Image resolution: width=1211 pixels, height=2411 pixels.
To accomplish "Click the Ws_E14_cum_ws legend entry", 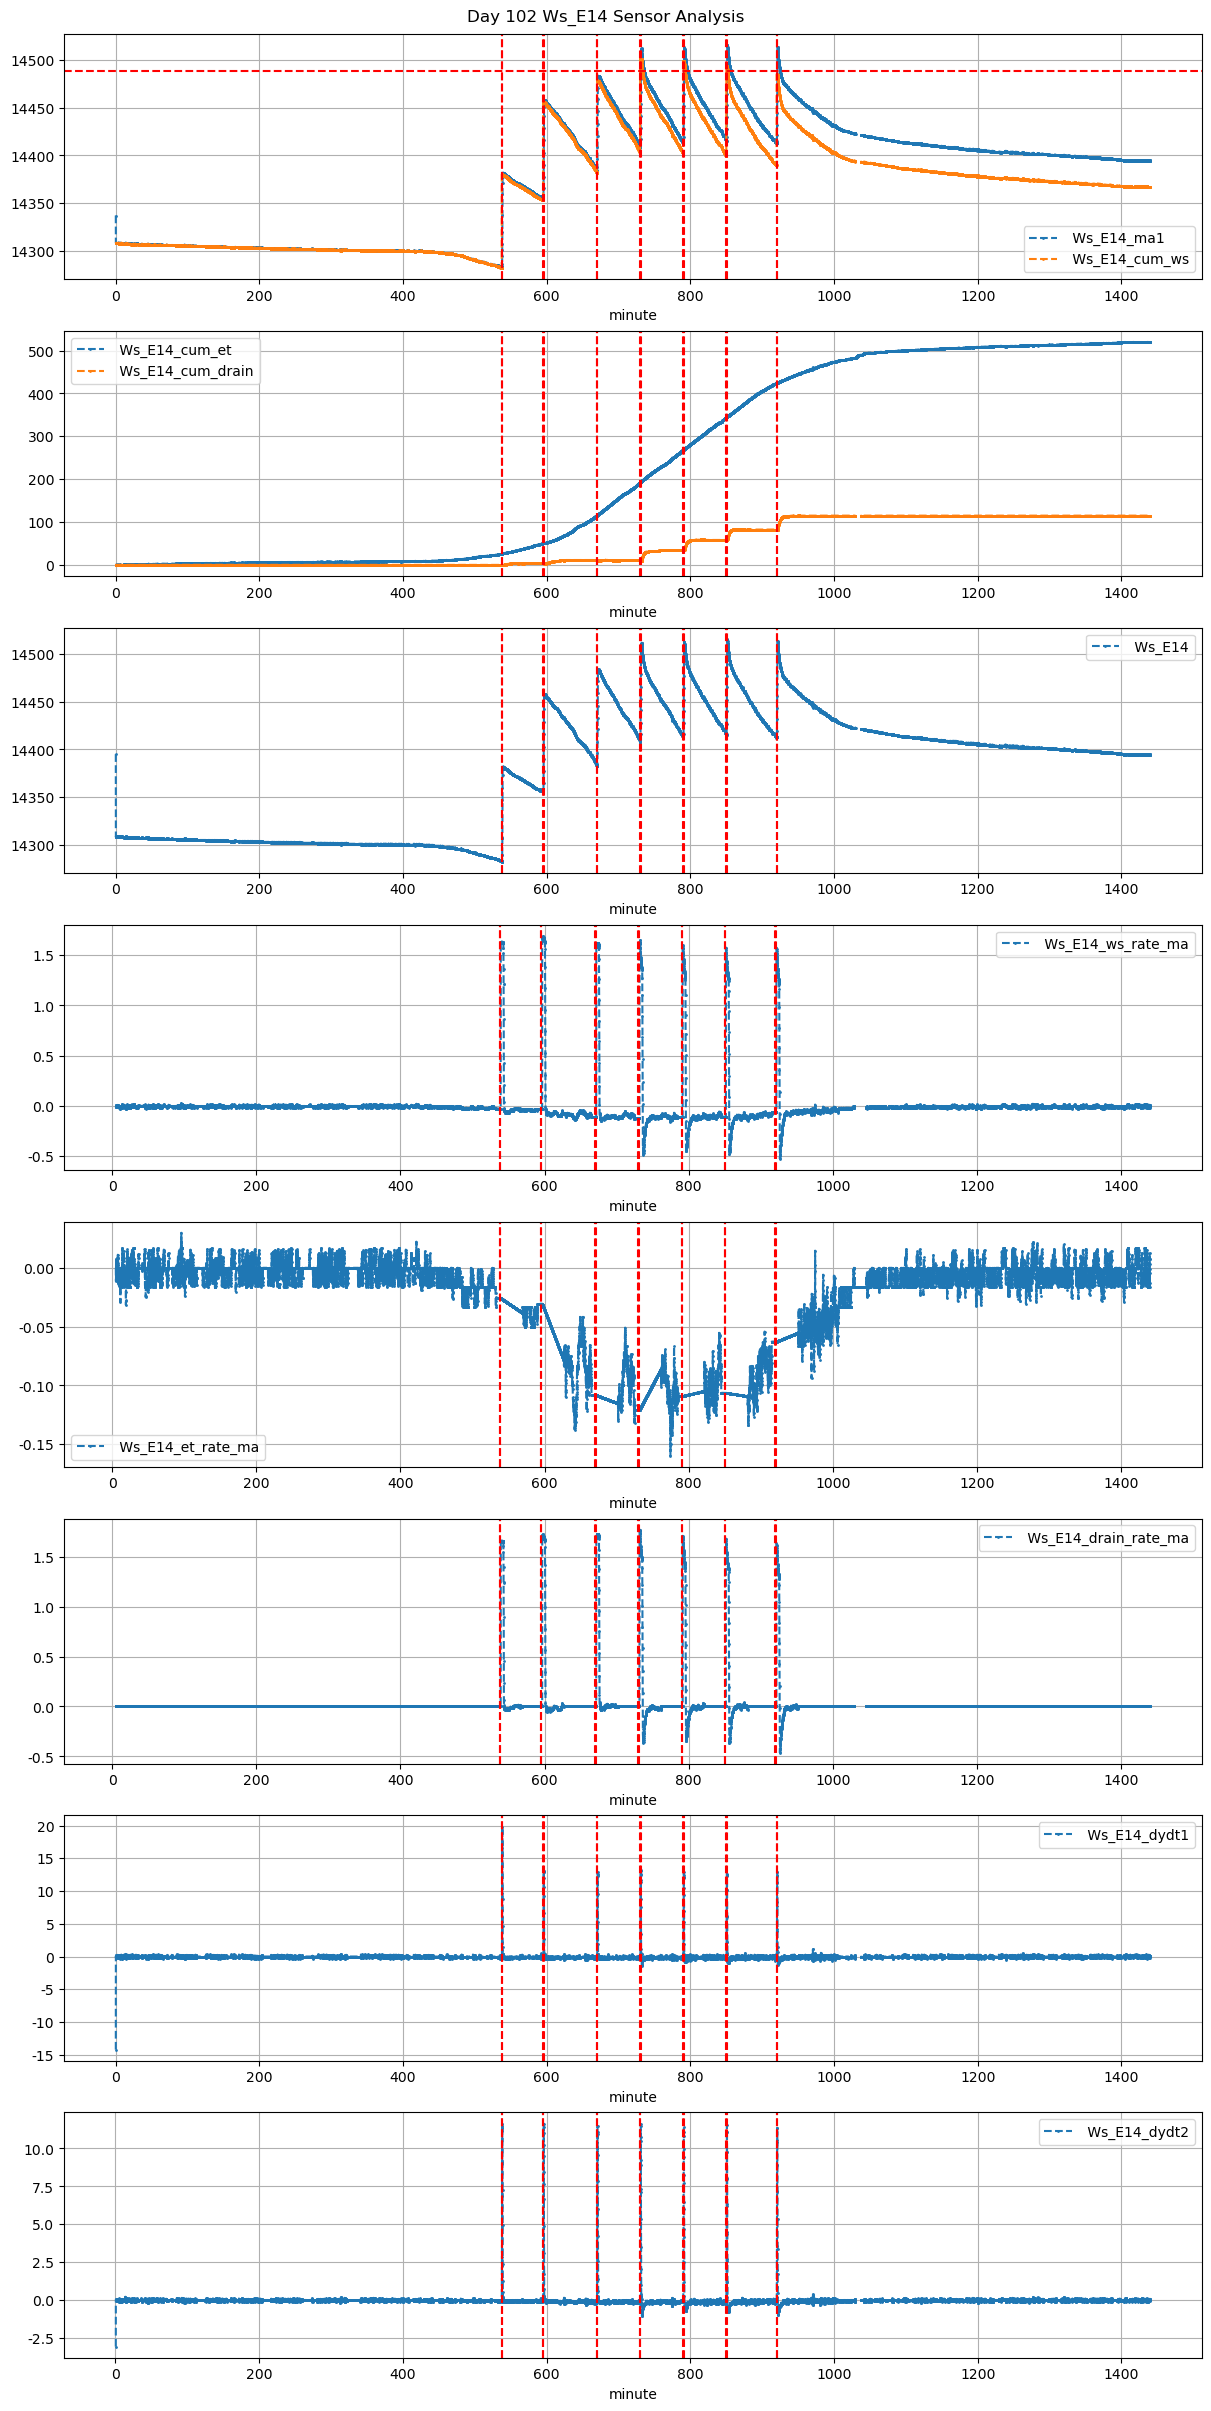I will pos(1130,259).
